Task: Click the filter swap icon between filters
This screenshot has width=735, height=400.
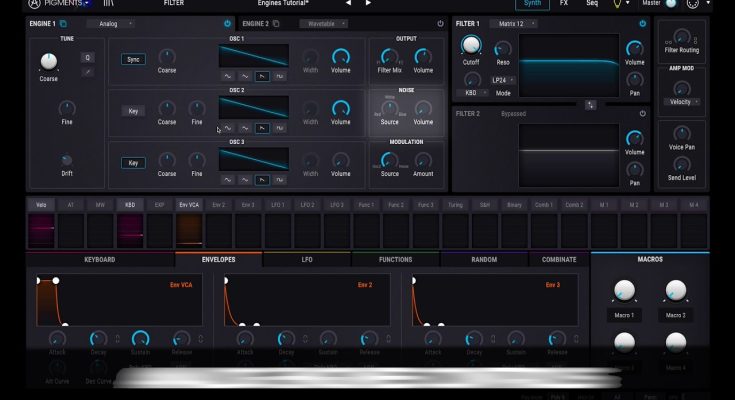Action: point(590,104)
